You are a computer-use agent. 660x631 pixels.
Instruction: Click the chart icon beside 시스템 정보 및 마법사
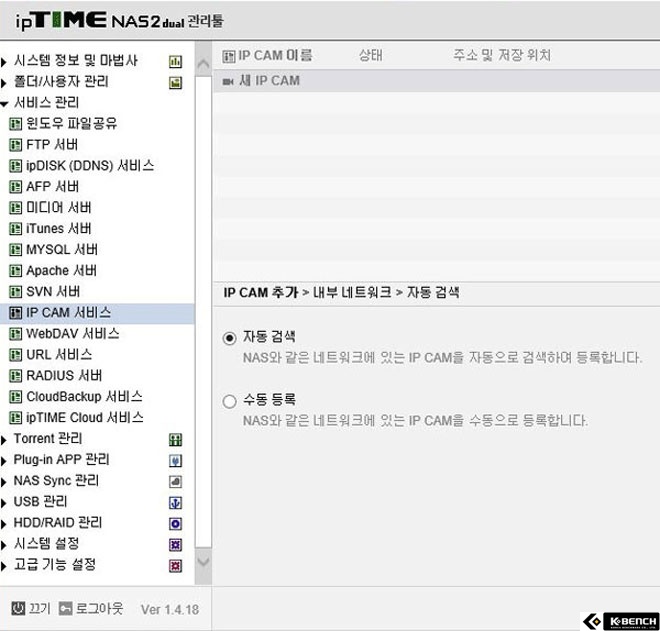pyautogui.click(x=176, y=62)
